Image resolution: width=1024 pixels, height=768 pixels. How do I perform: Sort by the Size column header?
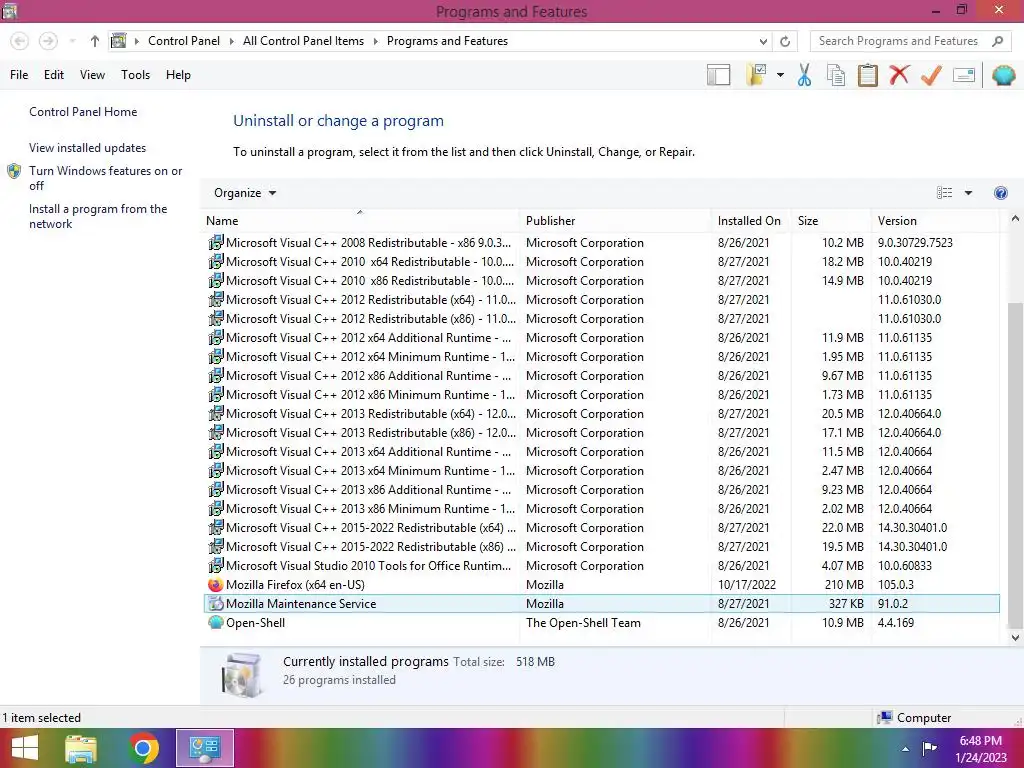[831, 221]
